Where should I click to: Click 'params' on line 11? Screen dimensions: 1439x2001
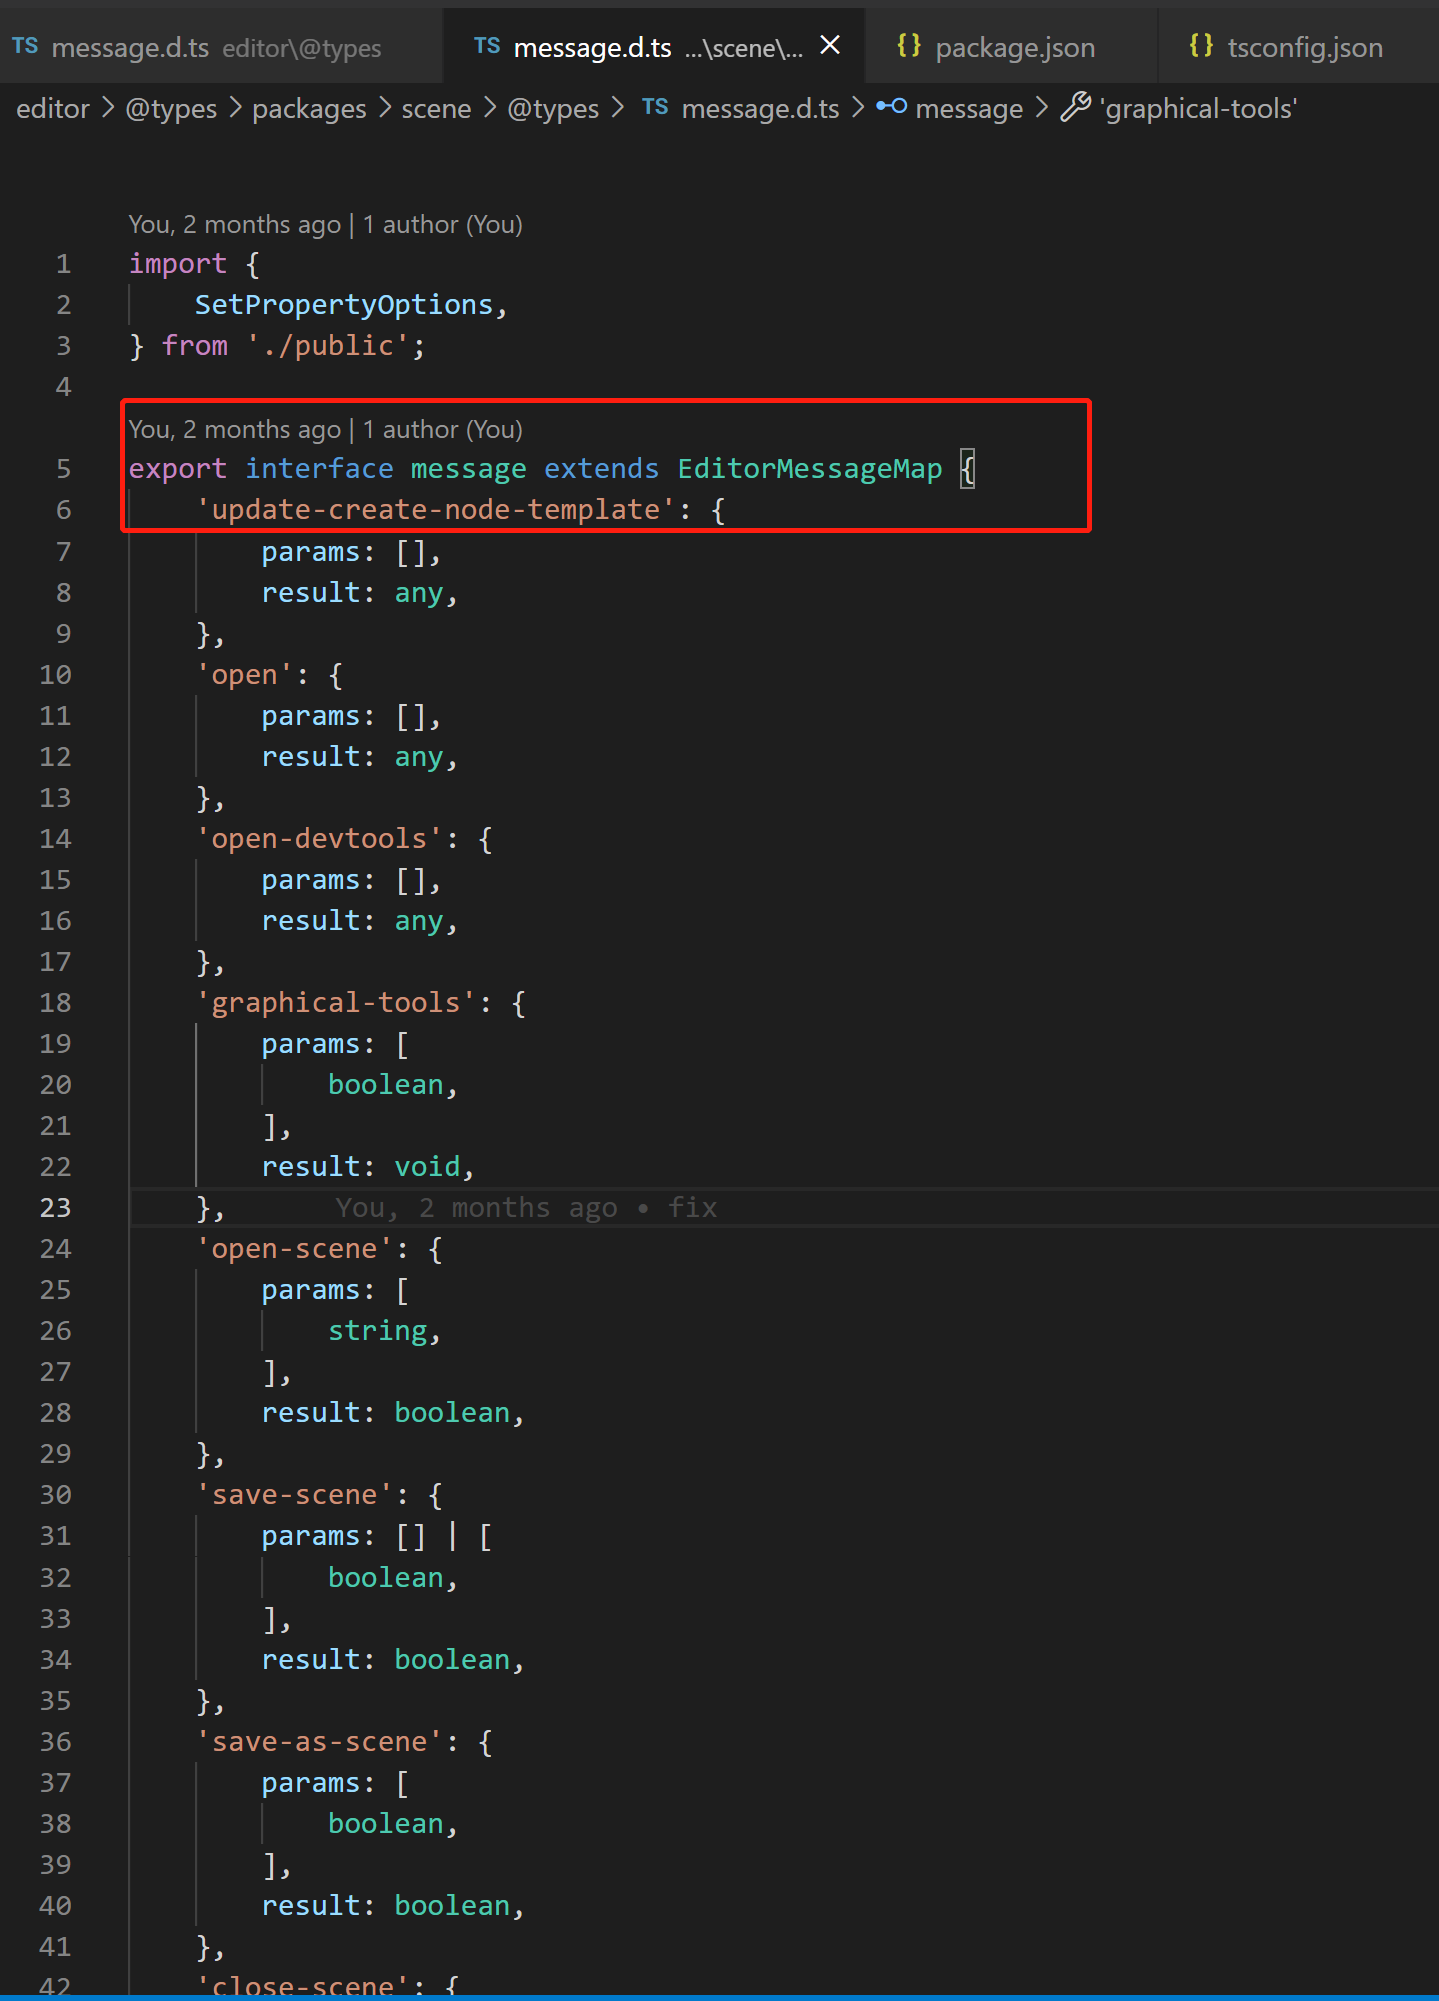311,716
